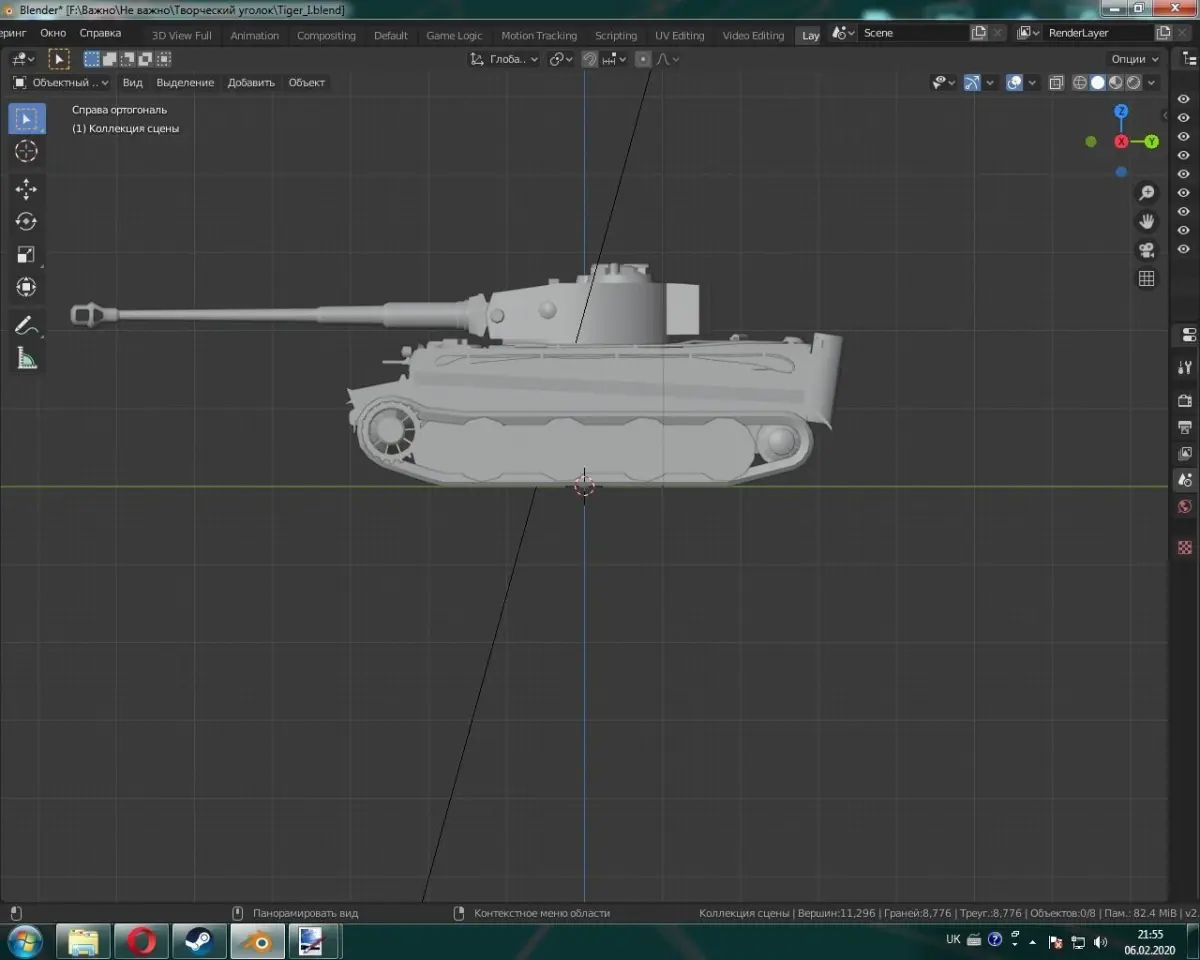Open the Texture properties checker tab
Viewport: 1200px width, 960px height.
pyautogui.click(x=1186, y=547)
